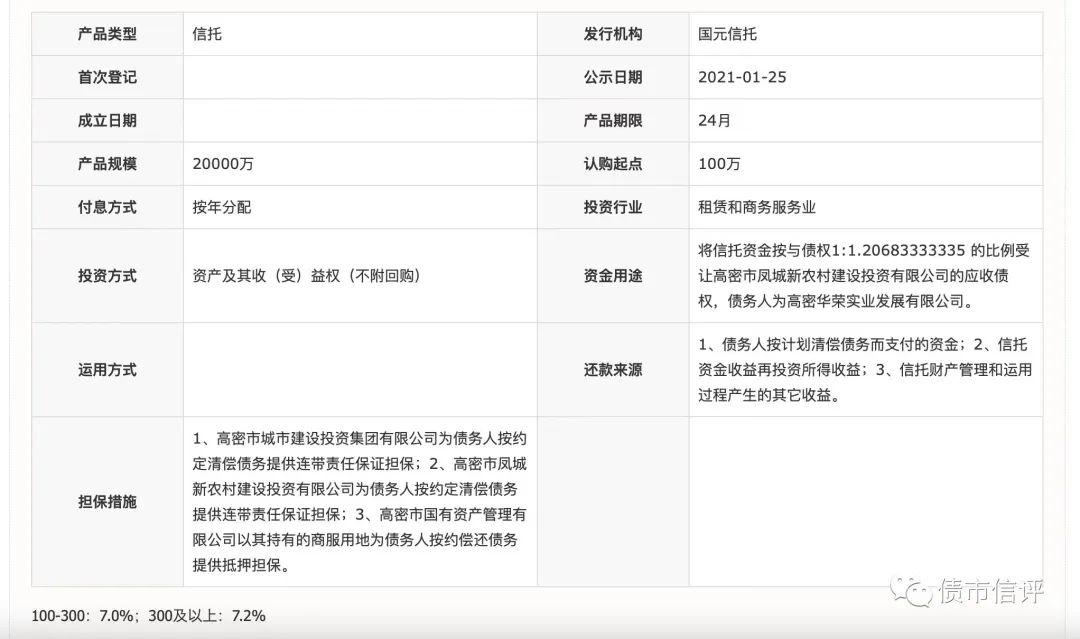Click the 产品类型 label cell
Screen dimensions: 1080x639
[107, 34]
